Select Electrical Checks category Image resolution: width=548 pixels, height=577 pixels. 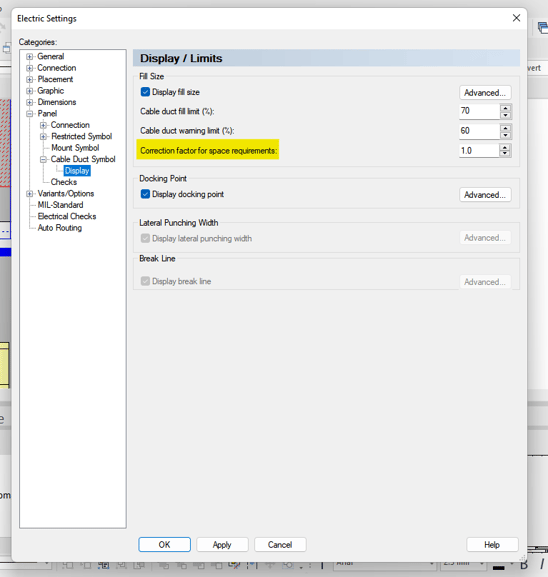[x=67, y=216]
